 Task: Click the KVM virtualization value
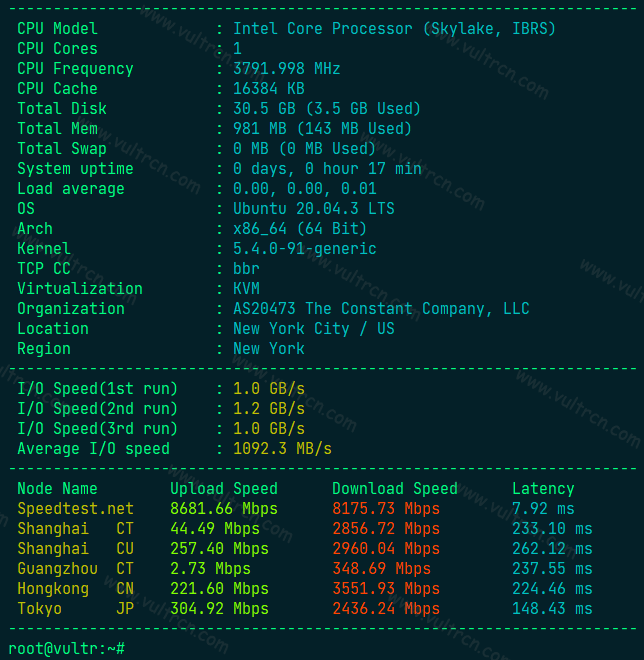(246, 289)
